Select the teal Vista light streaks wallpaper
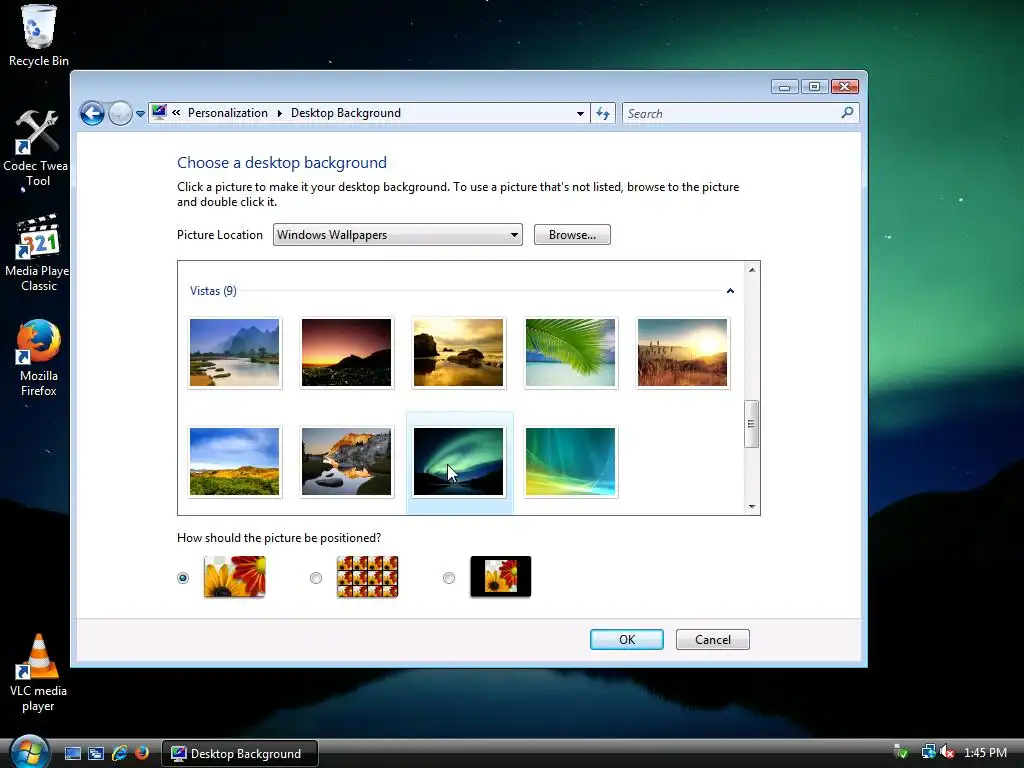This screenshot has width=1024, height=768. point(570,462)
